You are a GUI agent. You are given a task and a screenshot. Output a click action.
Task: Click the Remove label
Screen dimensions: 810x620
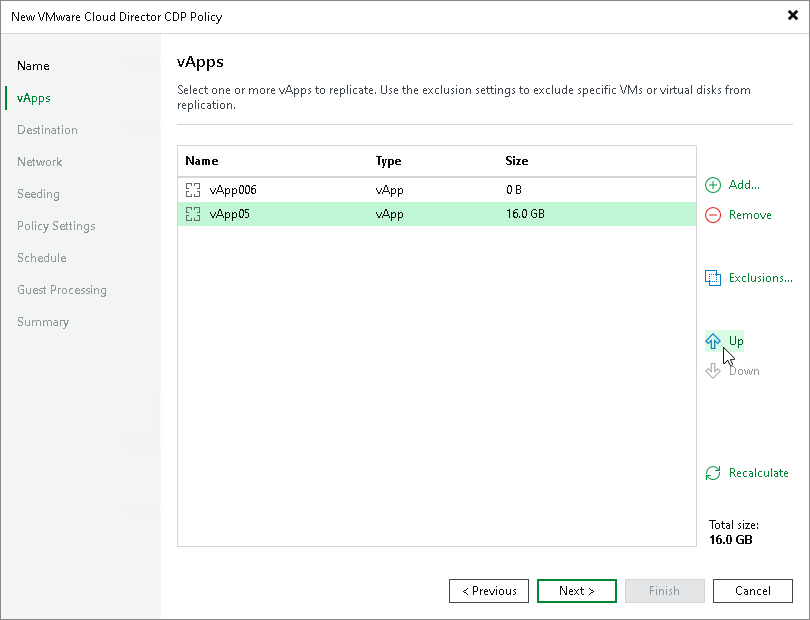pos(750,215)
